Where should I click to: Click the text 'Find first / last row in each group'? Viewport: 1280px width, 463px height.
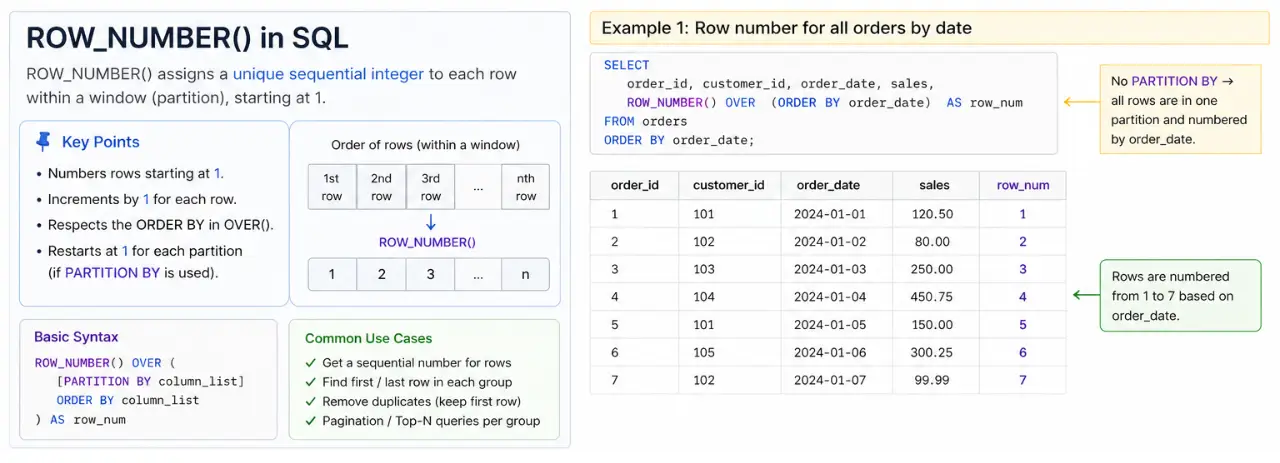tap(417, 382)
